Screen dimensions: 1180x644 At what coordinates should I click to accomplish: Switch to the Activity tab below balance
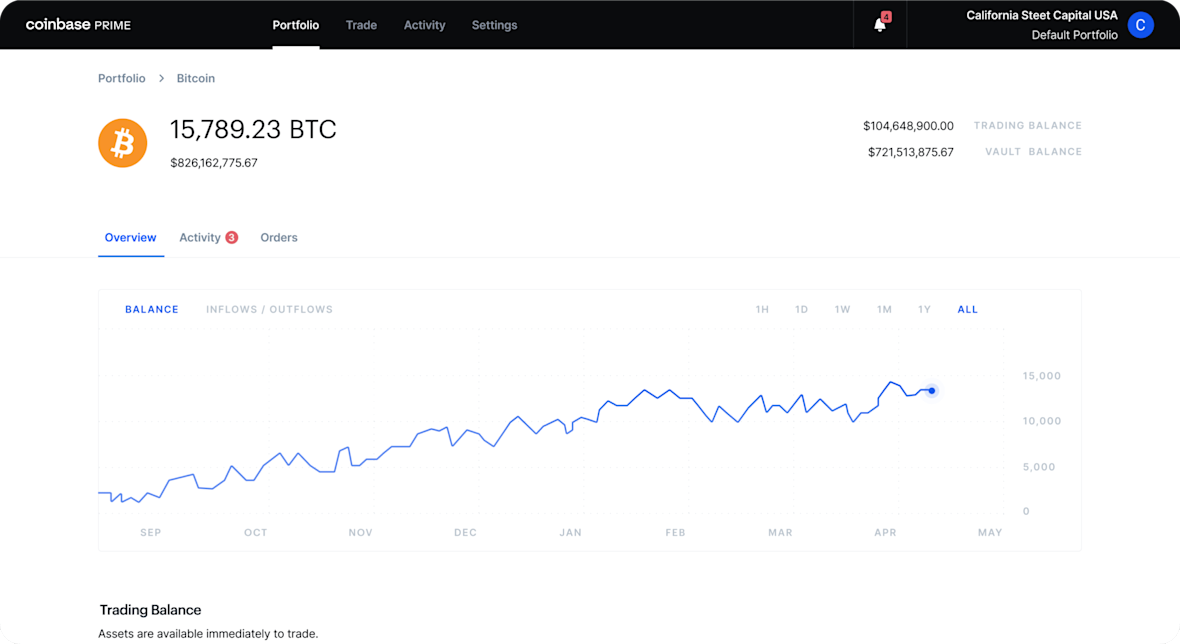tap(199, 238)
